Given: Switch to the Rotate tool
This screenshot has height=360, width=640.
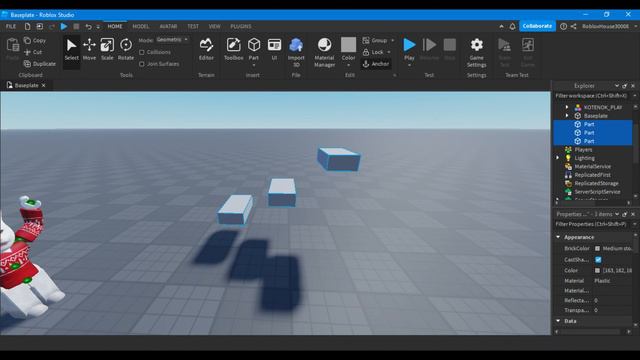Looking at the screenshot, I should 126,49.
